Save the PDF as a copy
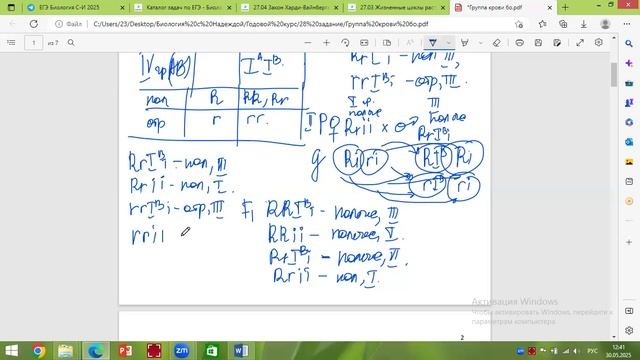The height and width of the screenshot is (360, 640). [x=557, y=42]
